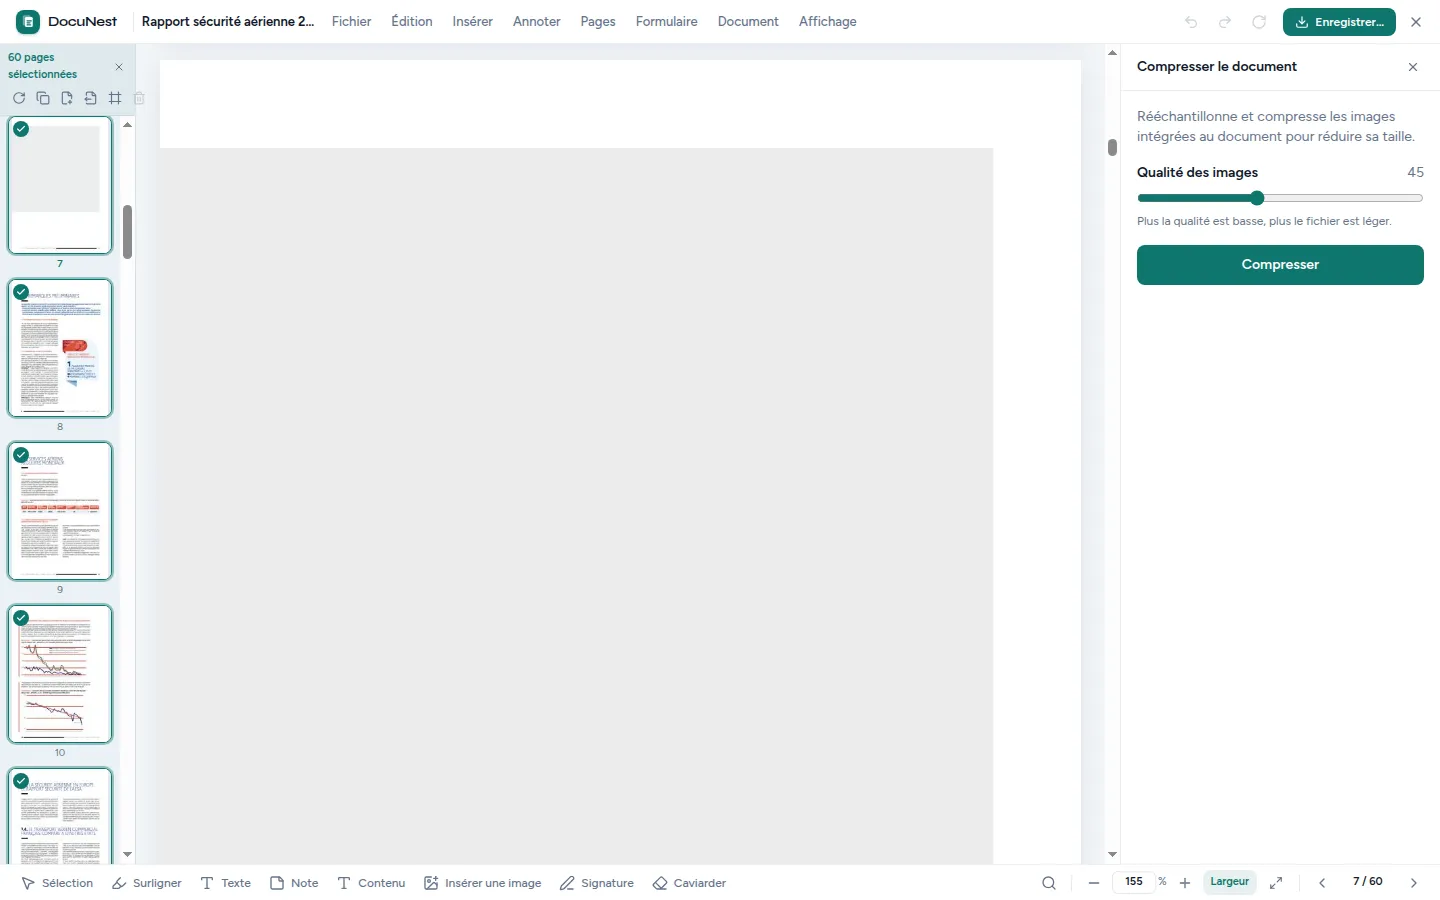
Task: Go to next page arrow
Action: 1414,883
